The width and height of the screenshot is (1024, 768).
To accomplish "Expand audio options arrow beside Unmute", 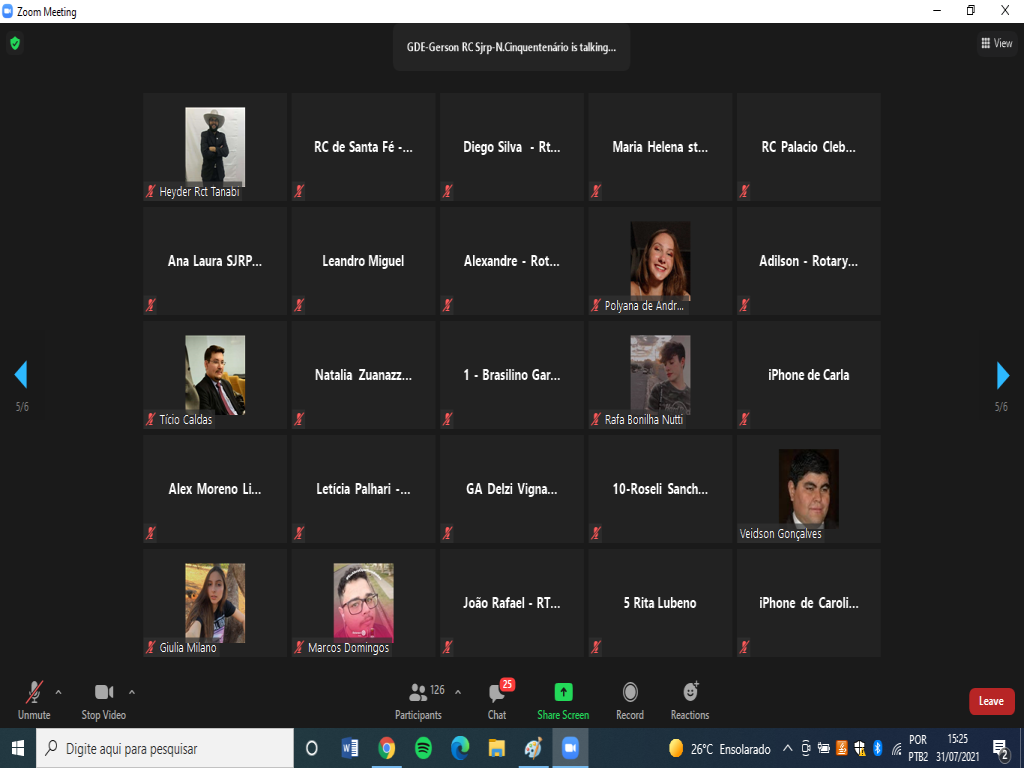I will click(58, 691).
